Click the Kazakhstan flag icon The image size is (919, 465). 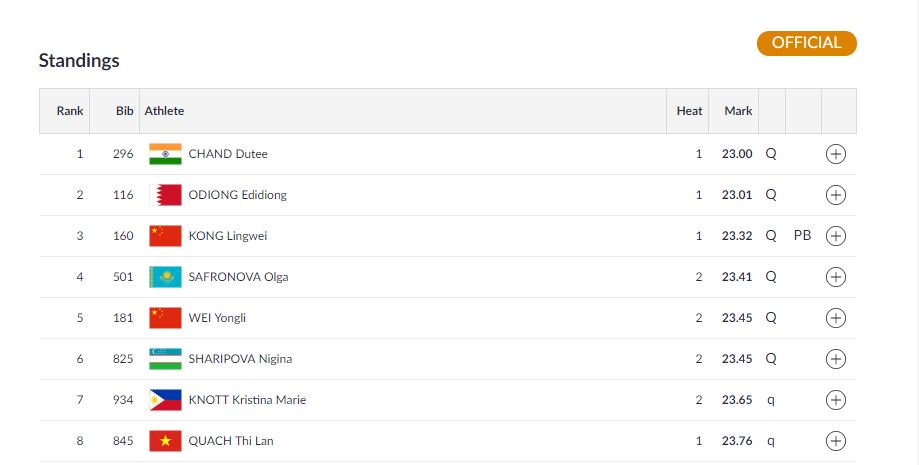(x=165, y=277)
